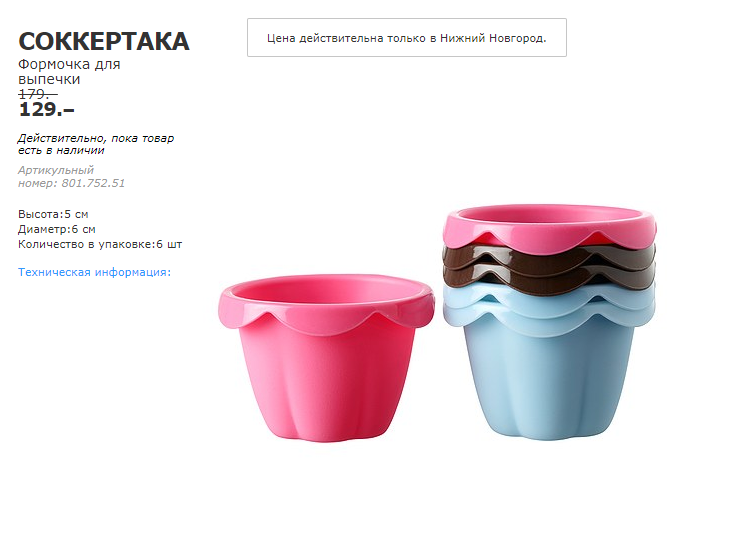Click the СОККЕРТАКА product title

tap(103, 41)
